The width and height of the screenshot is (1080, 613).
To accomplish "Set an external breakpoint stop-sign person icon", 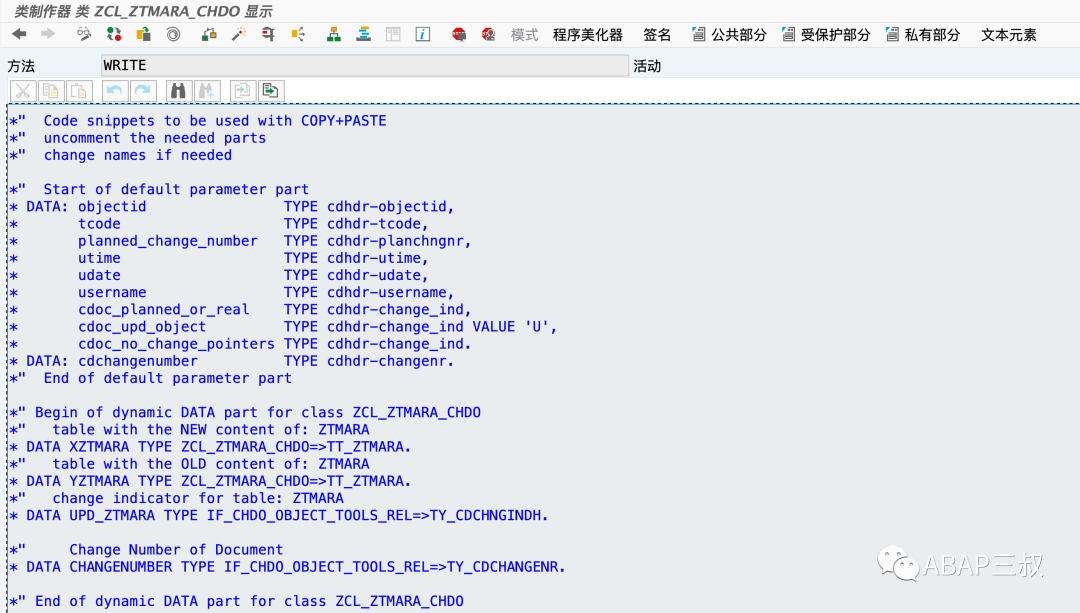I will point(488,34).
